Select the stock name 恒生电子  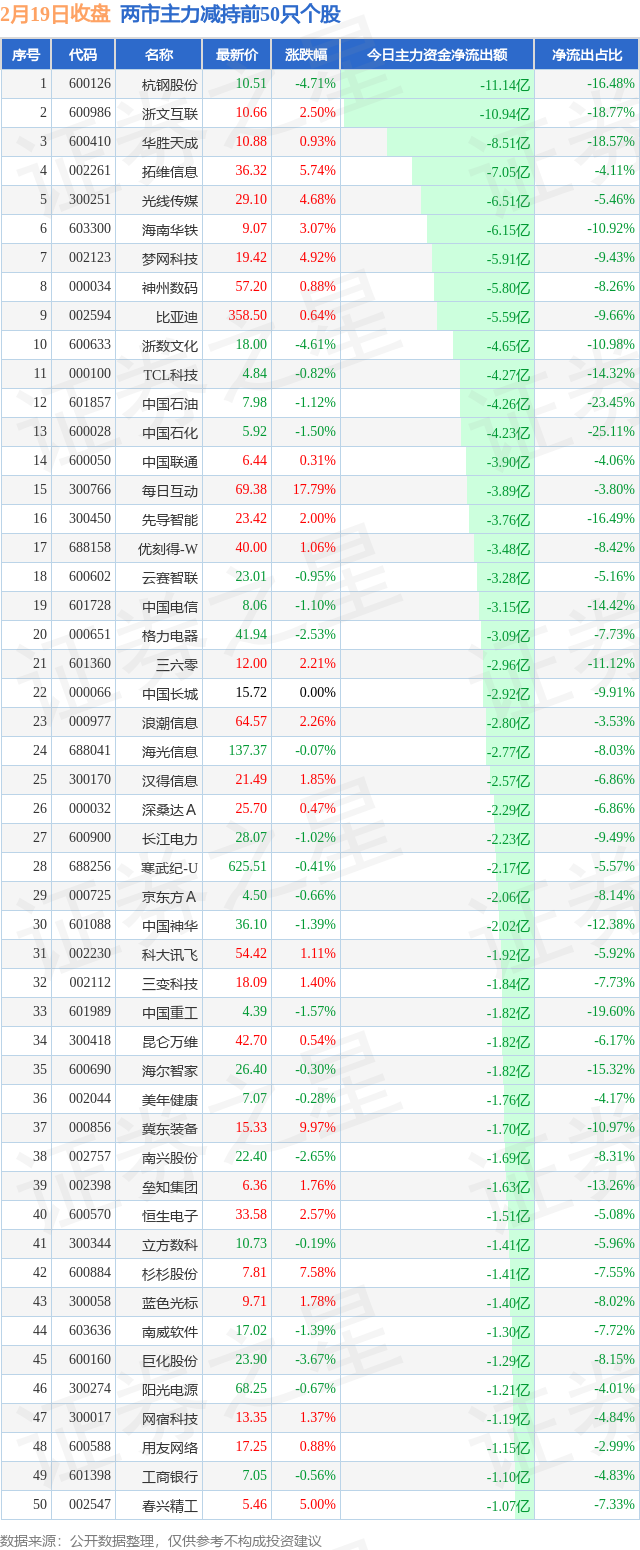tap(170, 1216)
